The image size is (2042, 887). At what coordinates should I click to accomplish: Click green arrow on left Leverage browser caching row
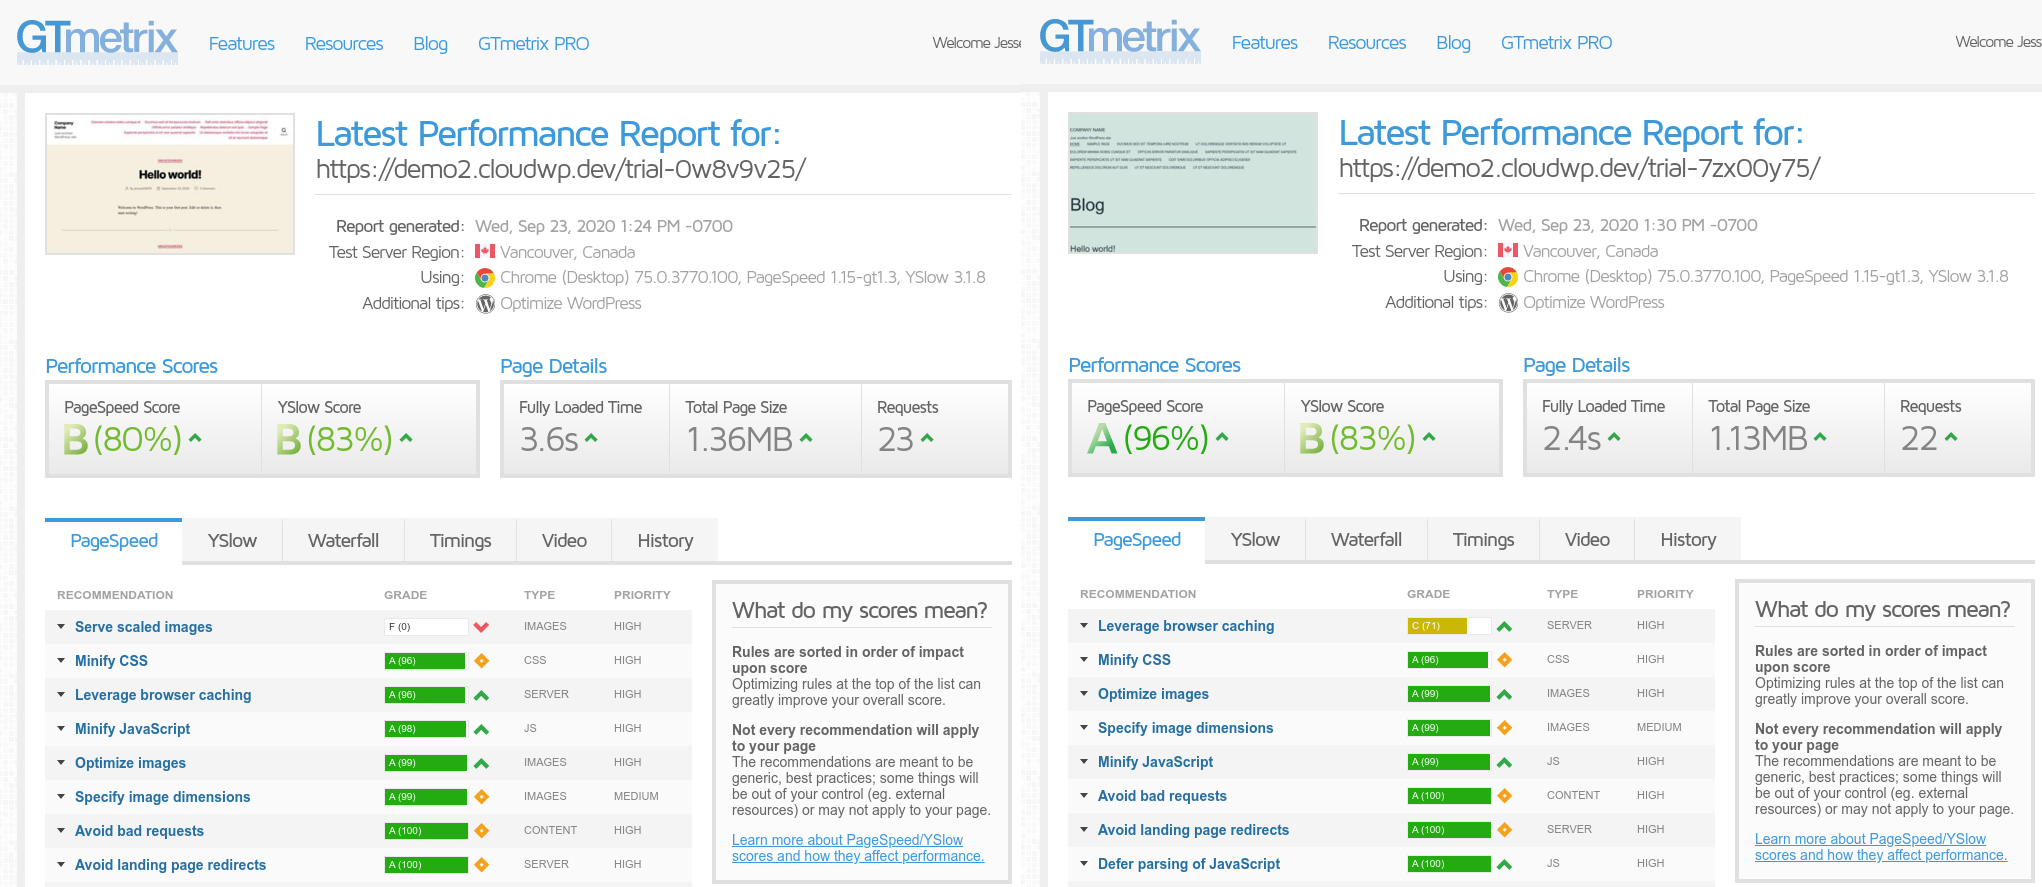pos(481,695)
